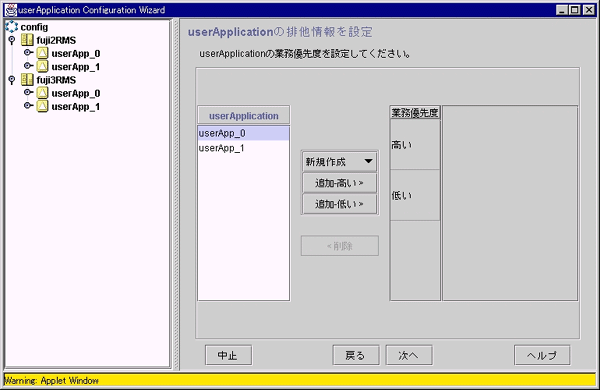Screen dimensions: 600x390
Task: Select userApp_0 label under fuji2RMS
Action: pos(76,54)
